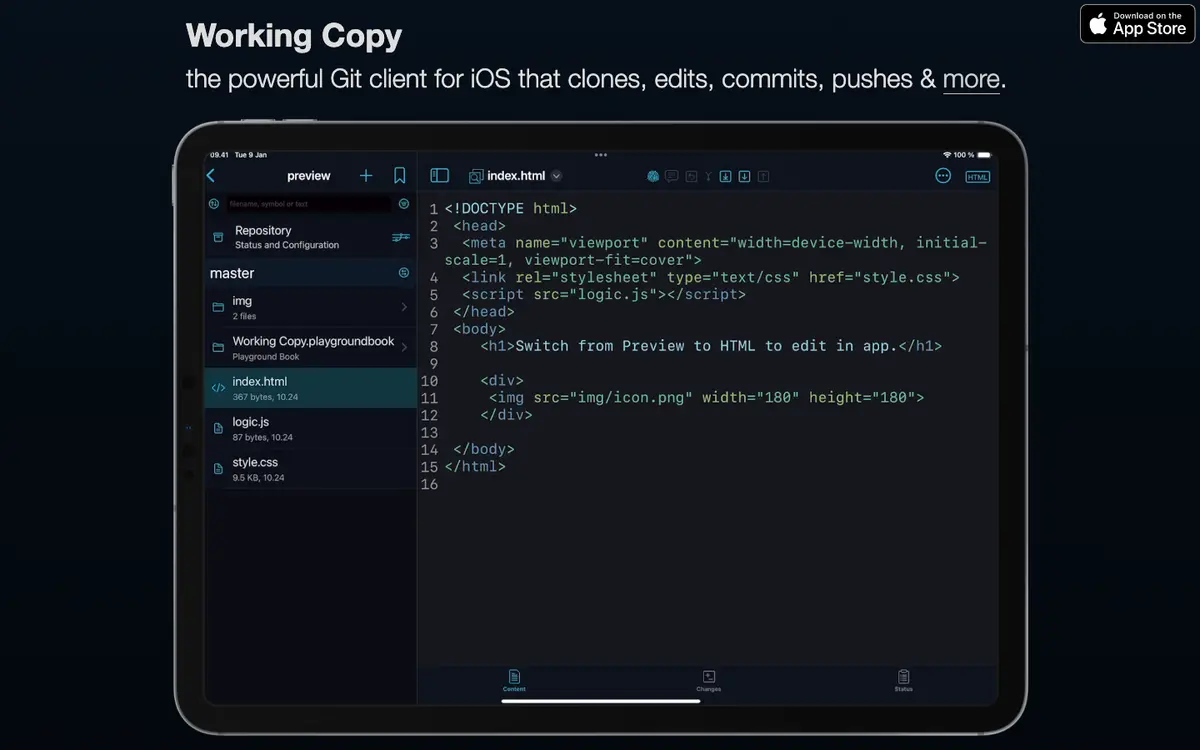Tap the comment bubble icon in editor toolbar
Viewport: 1200px width, 750px height.
tap(672, 176)
